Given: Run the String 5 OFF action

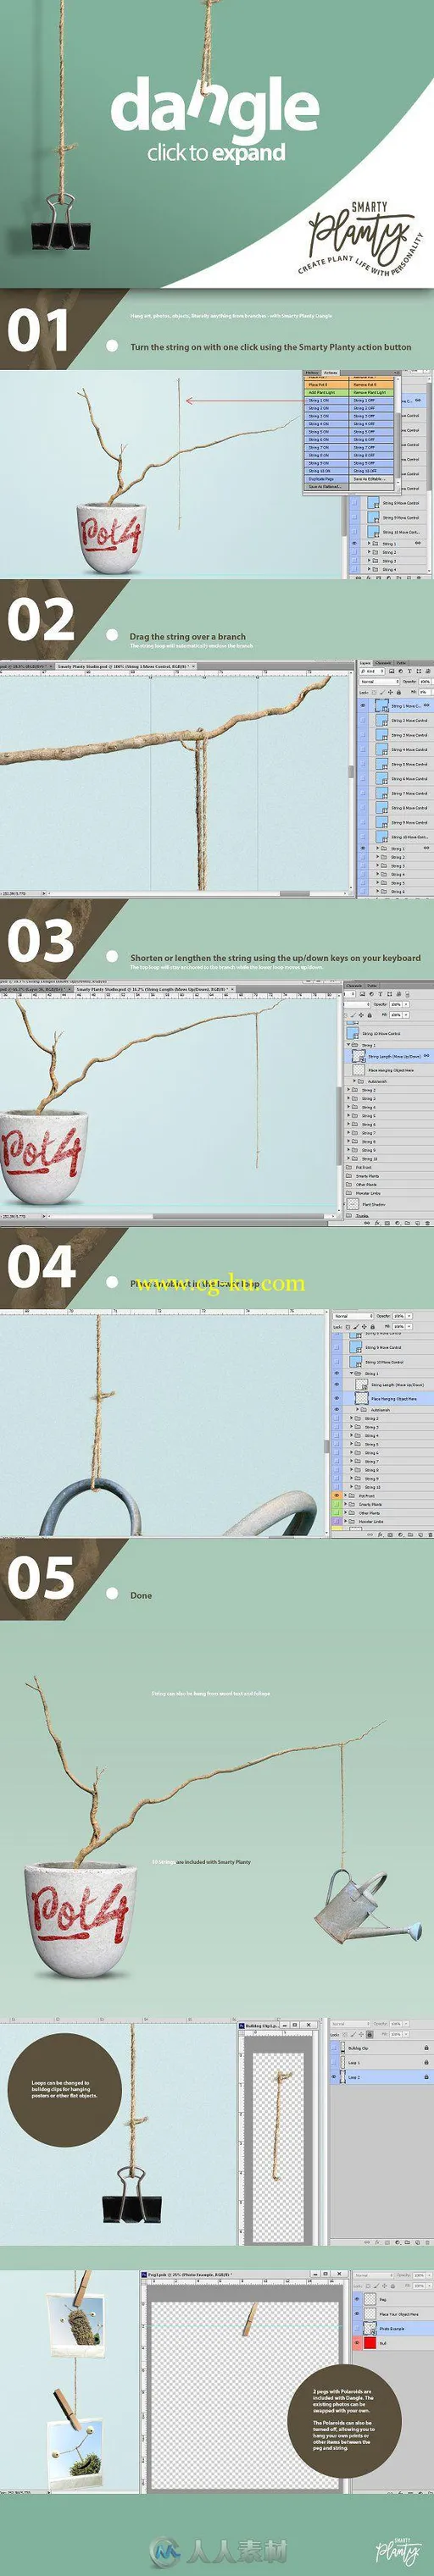Looking at the screenshot, I should (371, 432).
